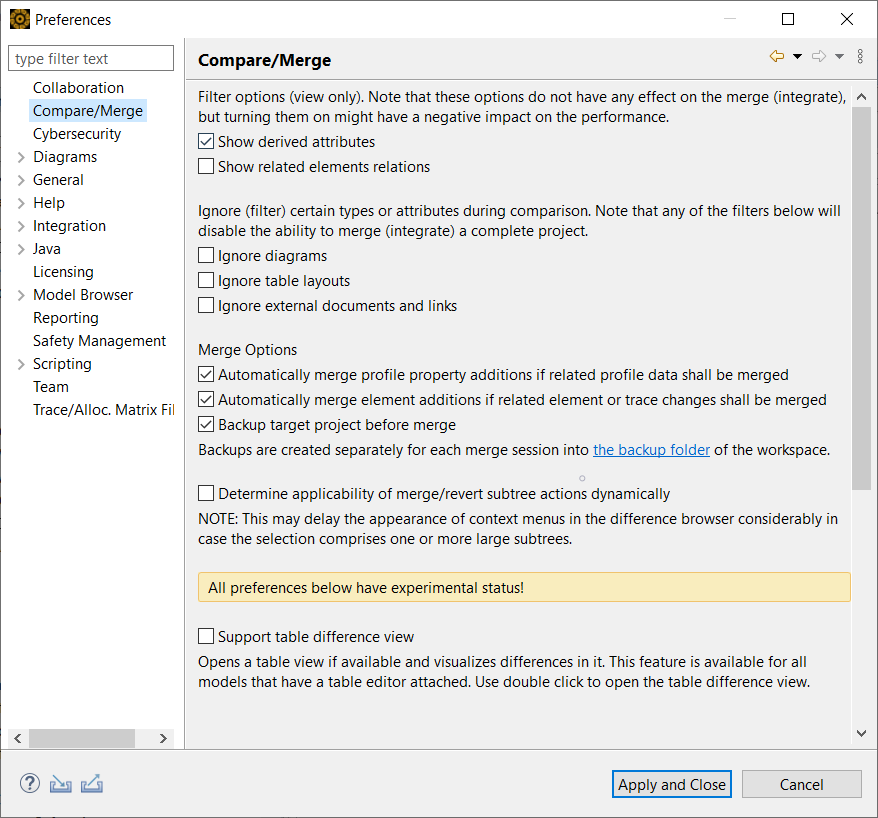The image size is (878, 818).
Task: Expand the Model Browser tree node
Action: click(x=21, y=295)
